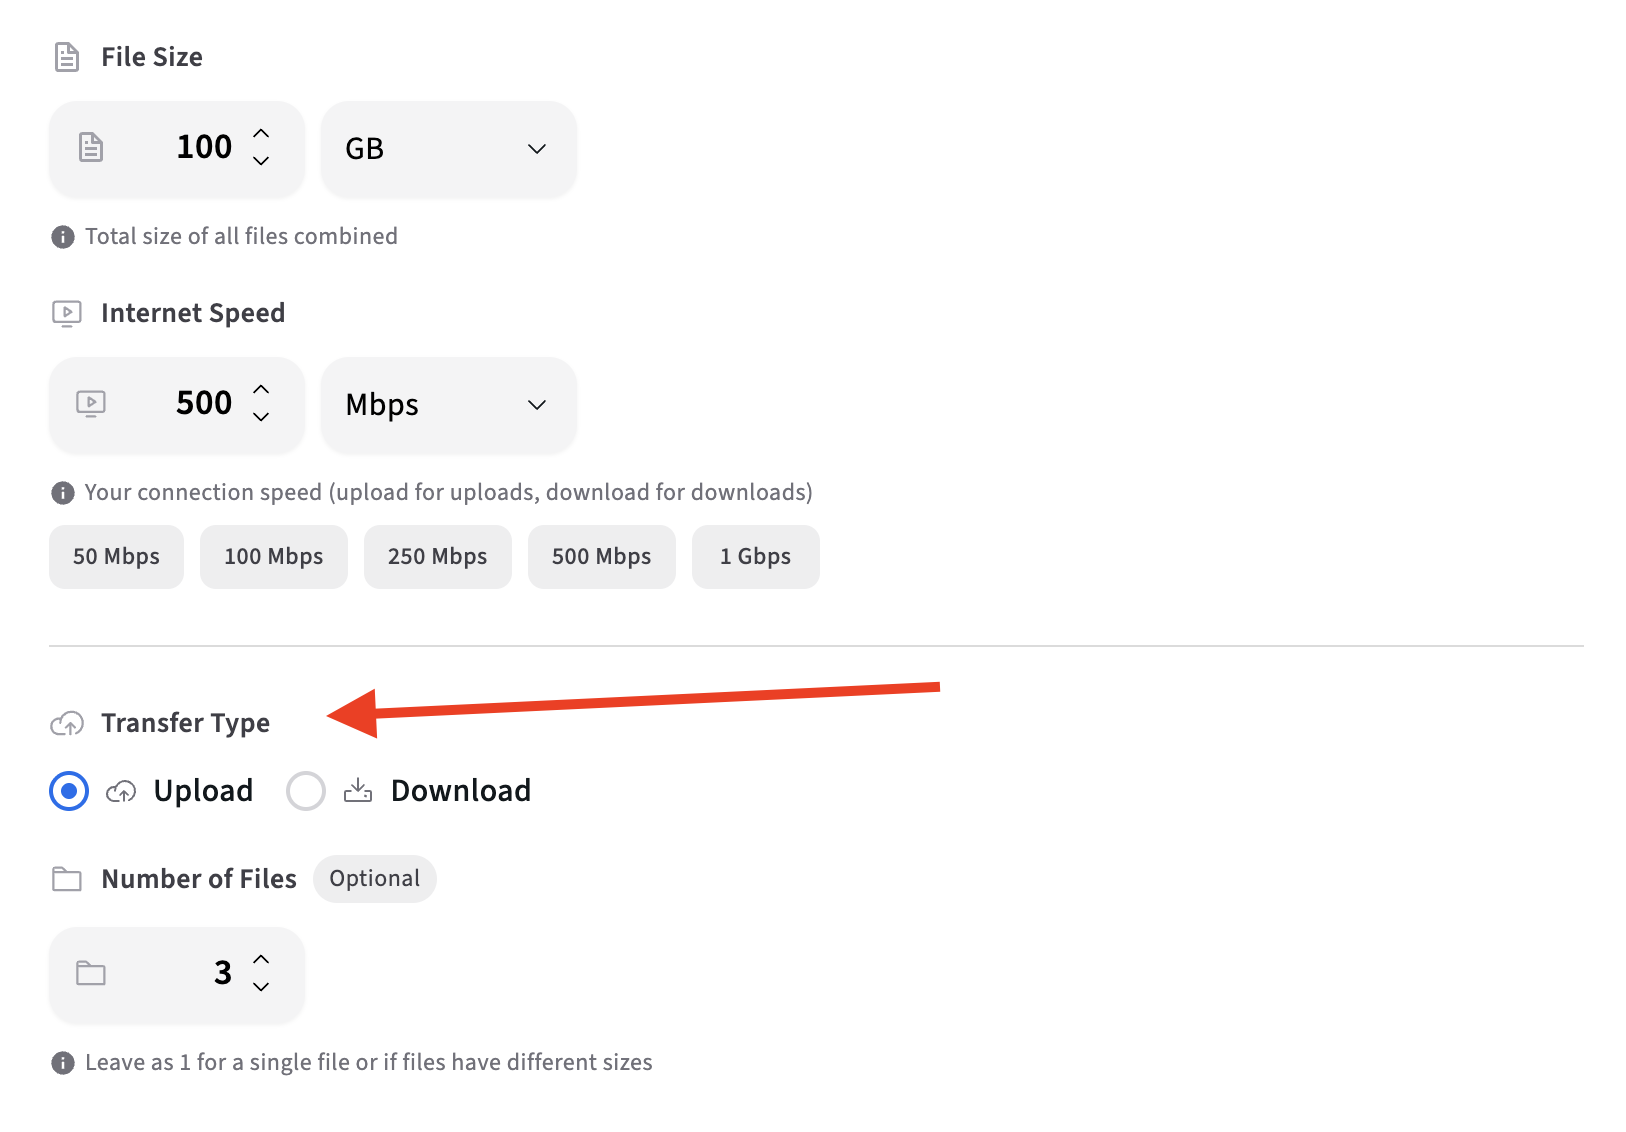Click the Number of Files folder icon
1626x1132 pixels.
pyautogui.click(x=66, y=879)
